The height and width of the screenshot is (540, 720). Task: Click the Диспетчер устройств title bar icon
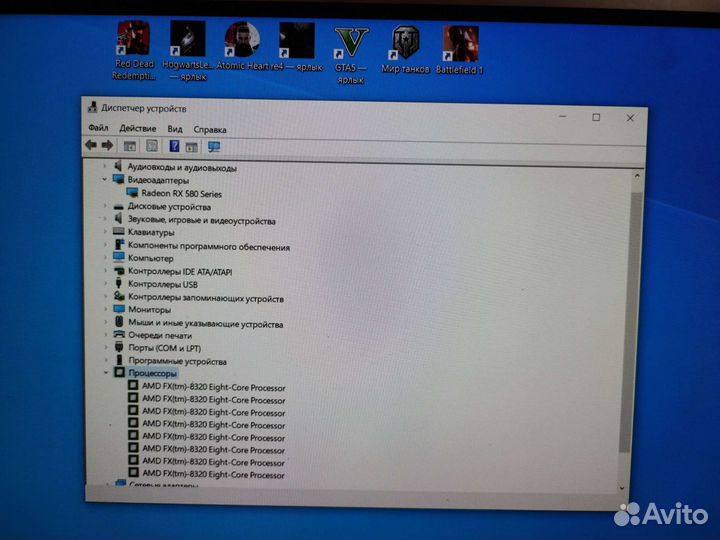click(x=92, y=107)
